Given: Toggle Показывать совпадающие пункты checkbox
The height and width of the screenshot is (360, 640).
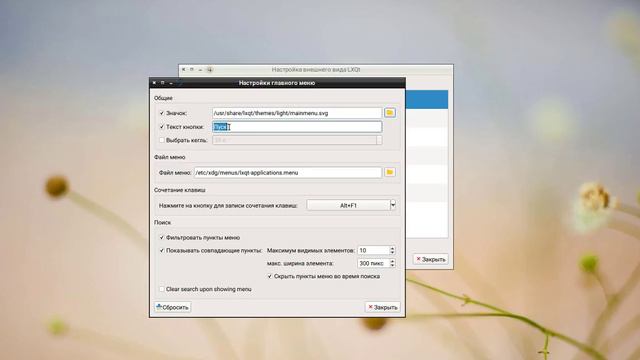Looking at the screenshot, I should 162,251.
